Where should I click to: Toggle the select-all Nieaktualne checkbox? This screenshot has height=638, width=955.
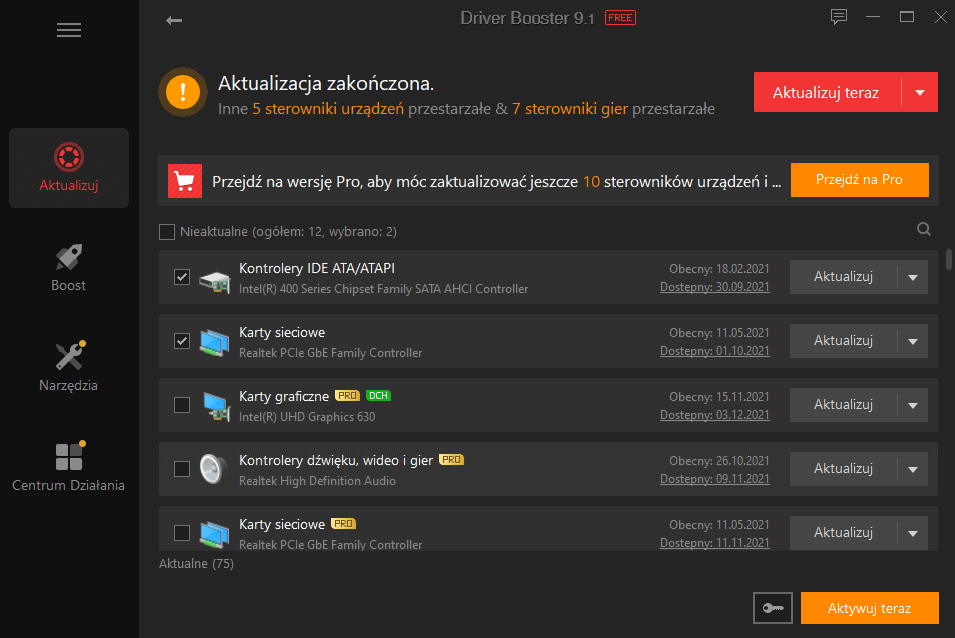167,232
